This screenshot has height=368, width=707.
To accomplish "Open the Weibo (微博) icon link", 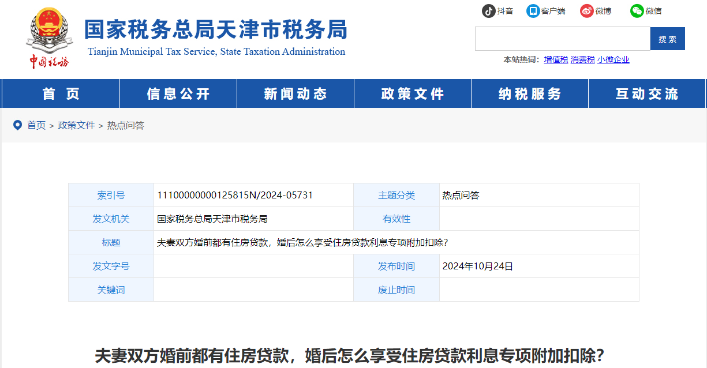I will point(587,11).
